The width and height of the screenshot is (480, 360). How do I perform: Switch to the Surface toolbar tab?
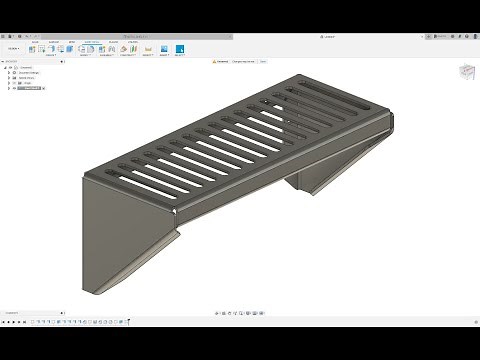(x=54, y=42)
